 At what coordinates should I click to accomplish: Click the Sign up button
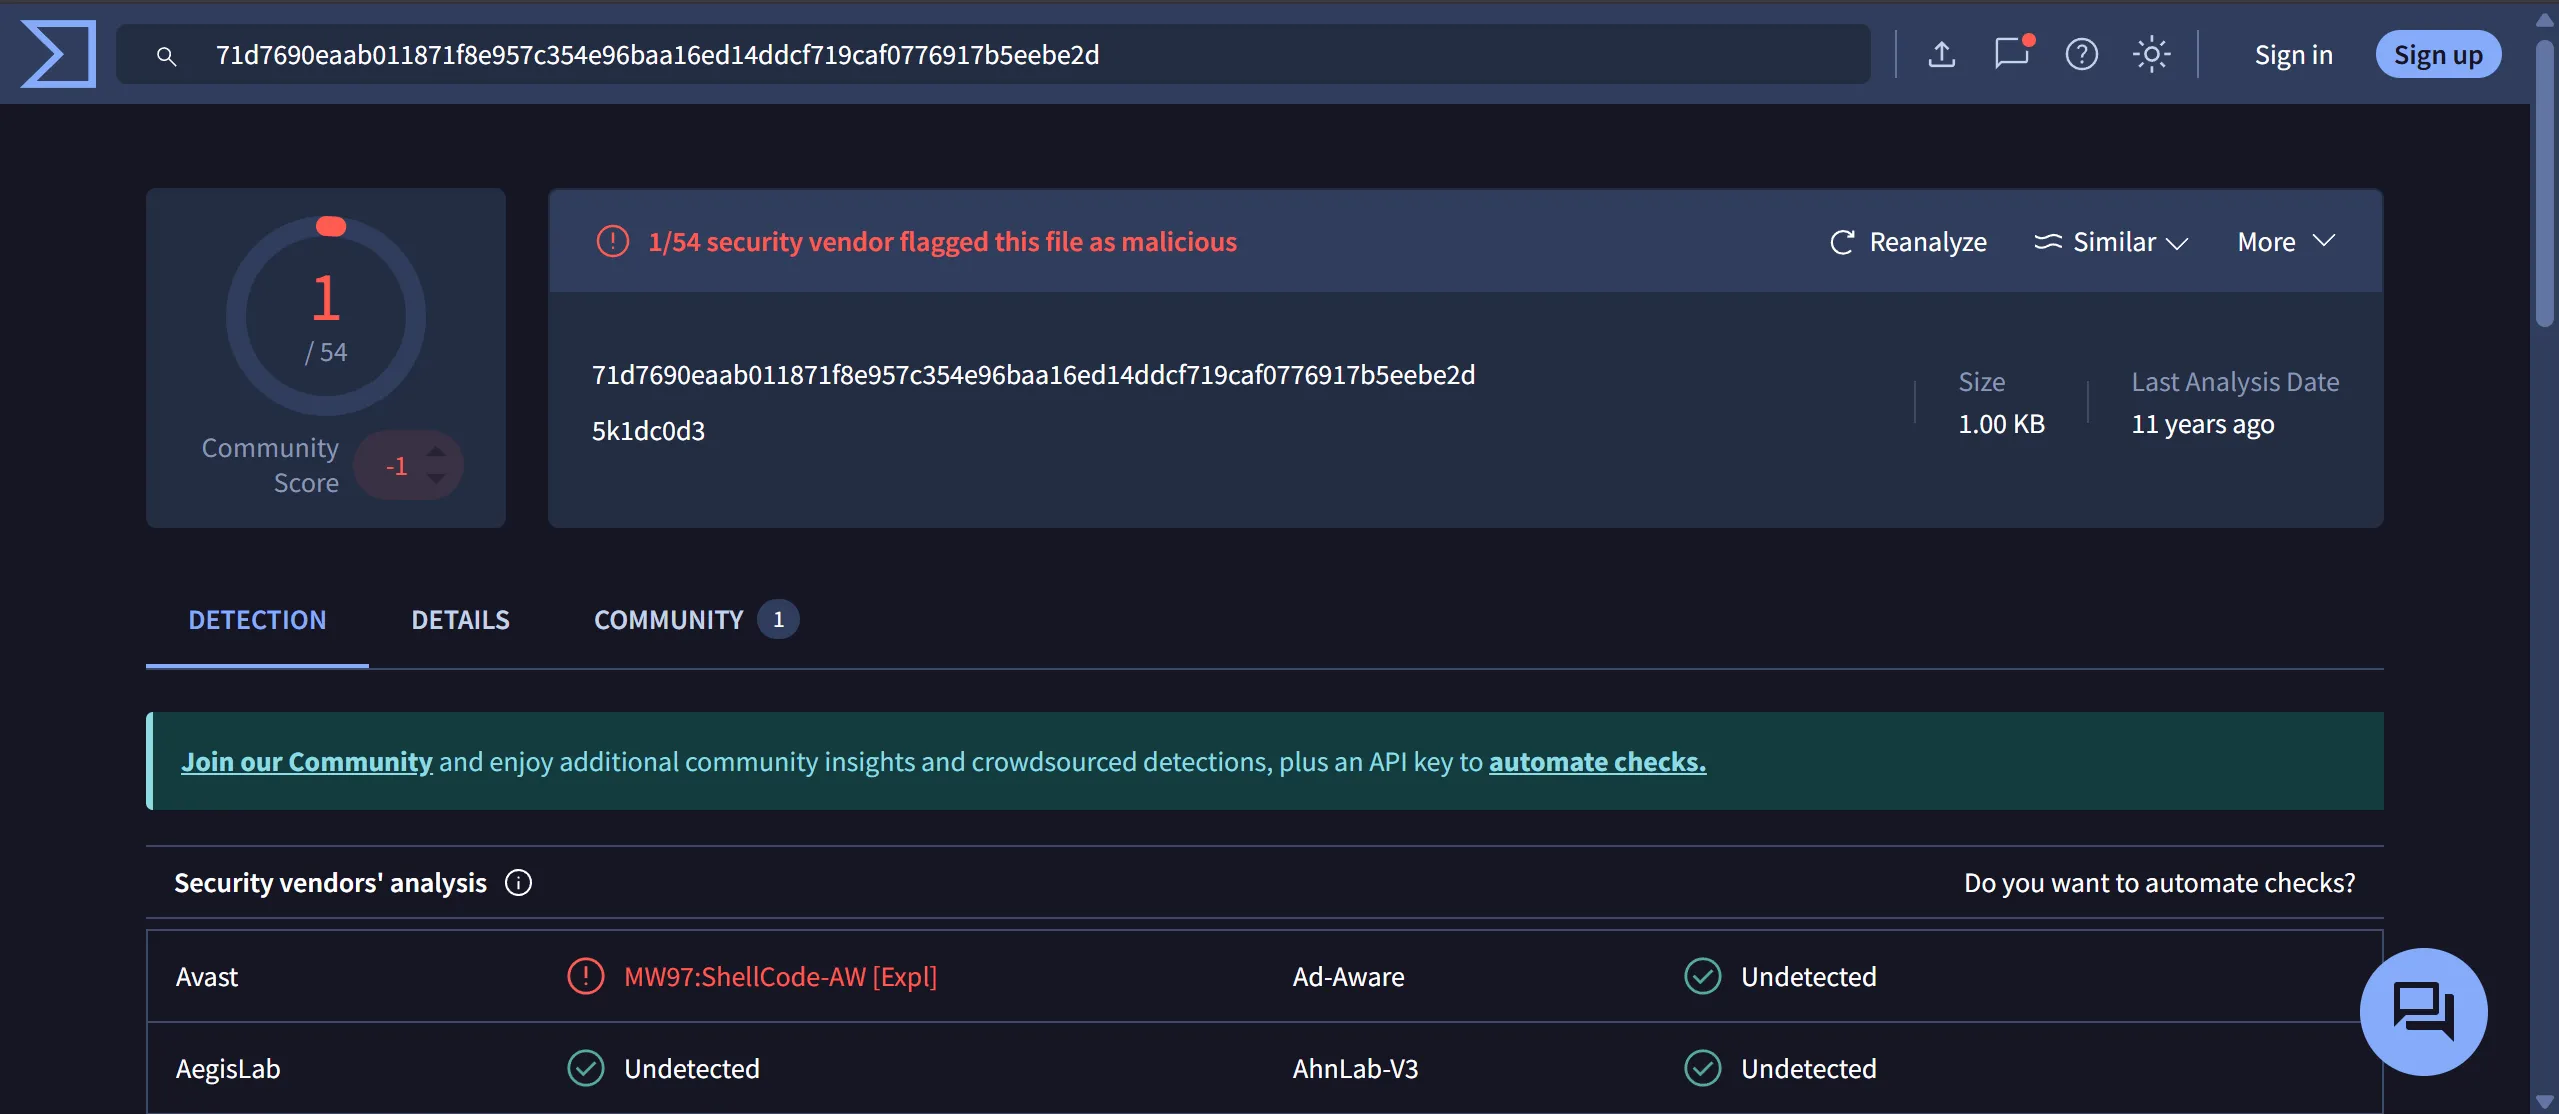click(2437, 55)
